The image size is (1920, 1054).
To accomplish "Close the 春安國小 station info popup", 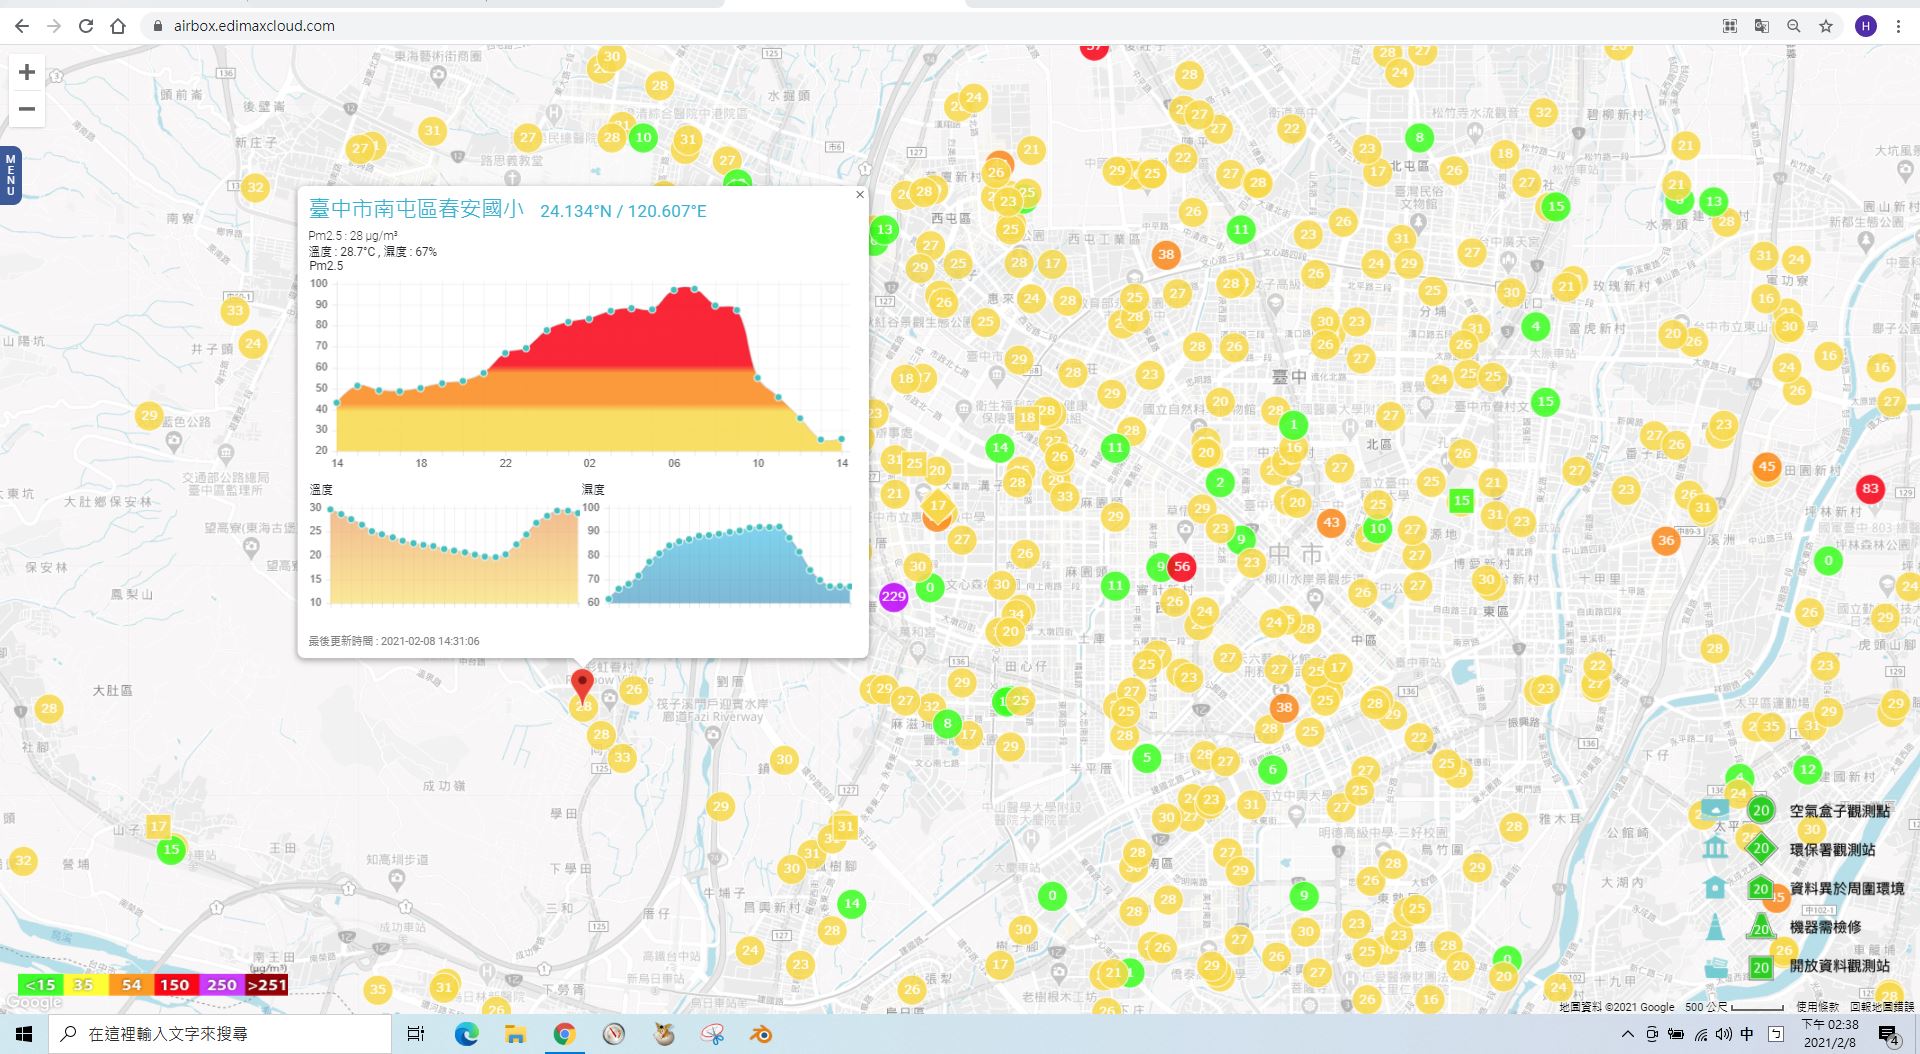I will 859,195.
